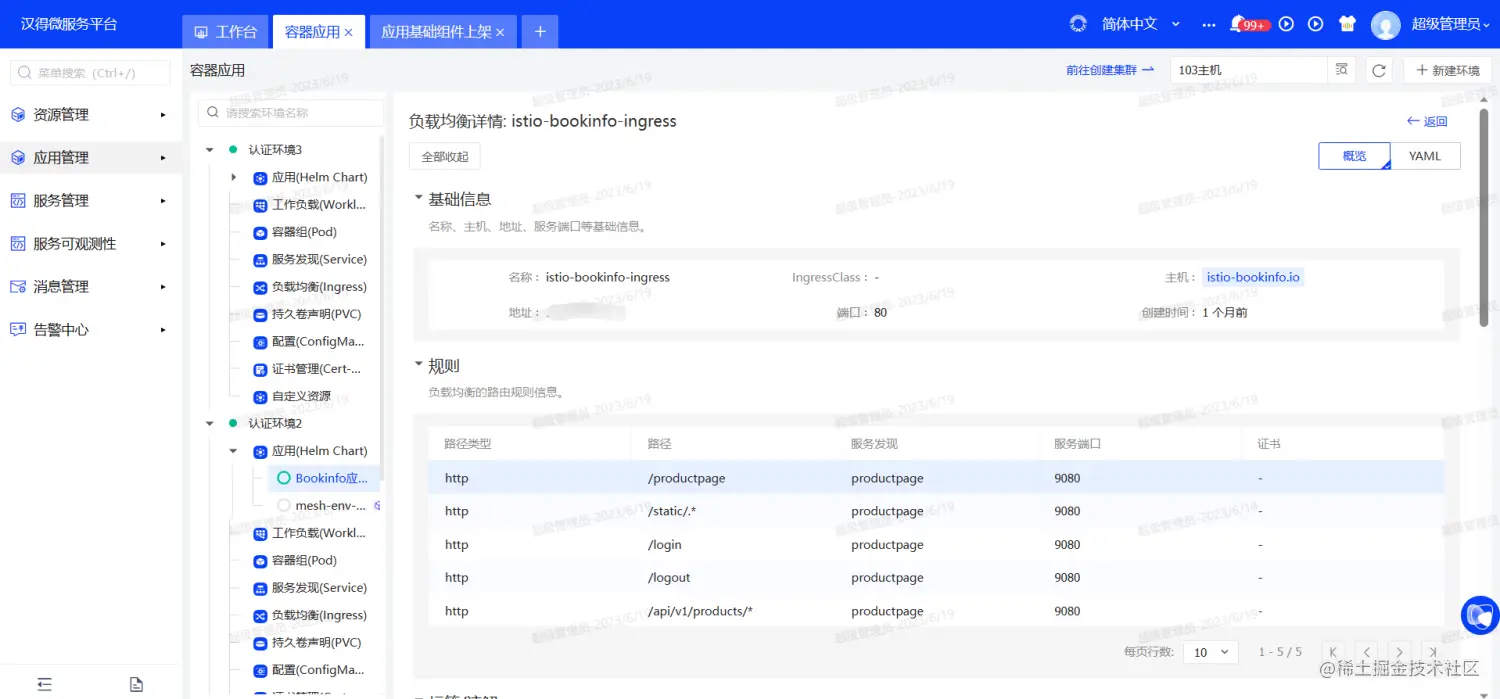Viewport: 1500px width, 699px height.
Task: Collapse the 认证环境3 tree node
Action: (210, 150)
